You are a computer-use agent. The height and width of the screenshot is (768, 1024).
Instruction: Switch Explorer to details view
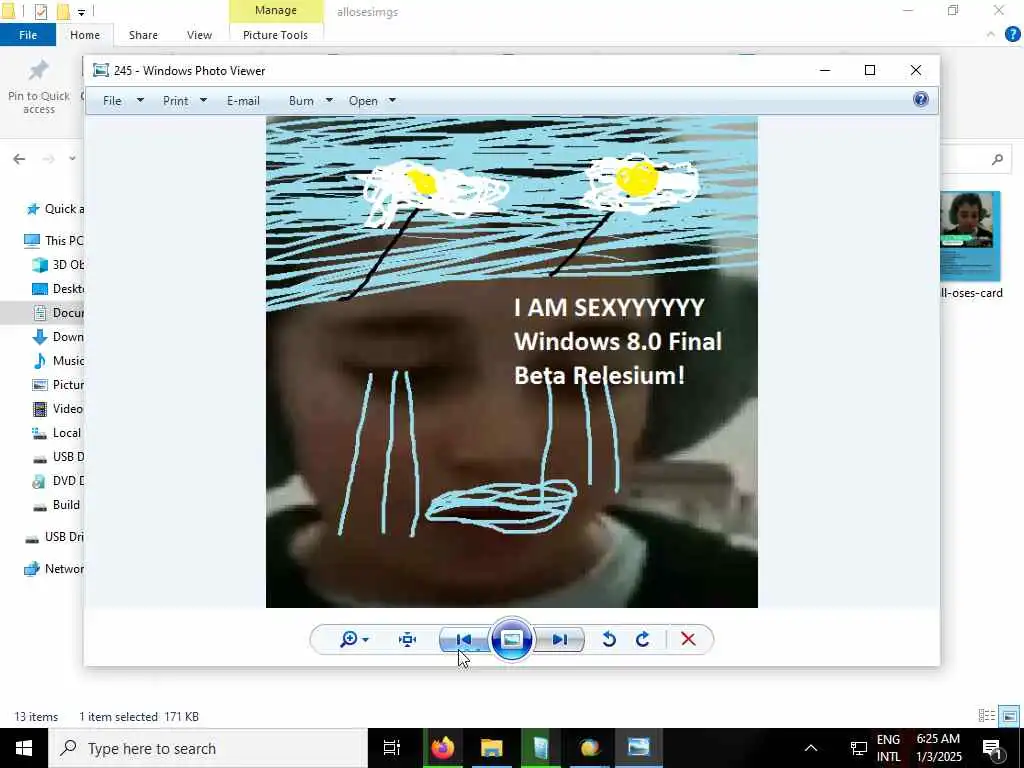(x=987, y=716)
